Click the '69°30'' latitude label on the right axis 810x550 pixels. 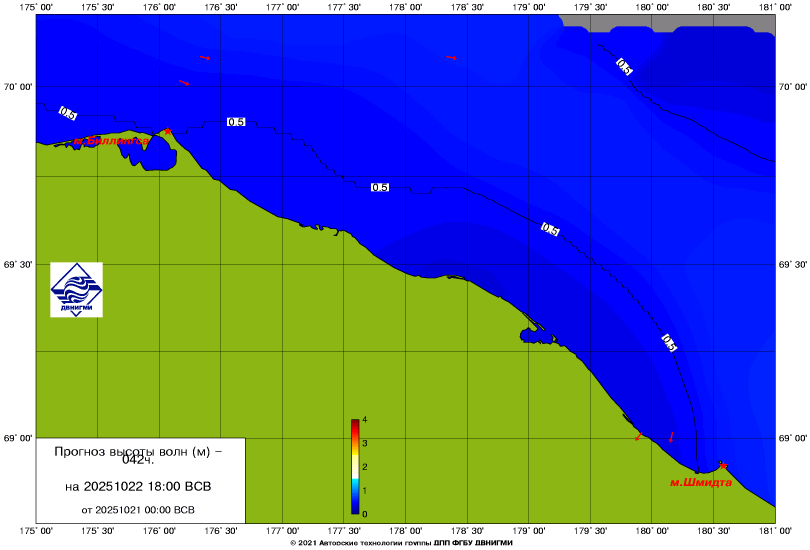tap(792, 265)
